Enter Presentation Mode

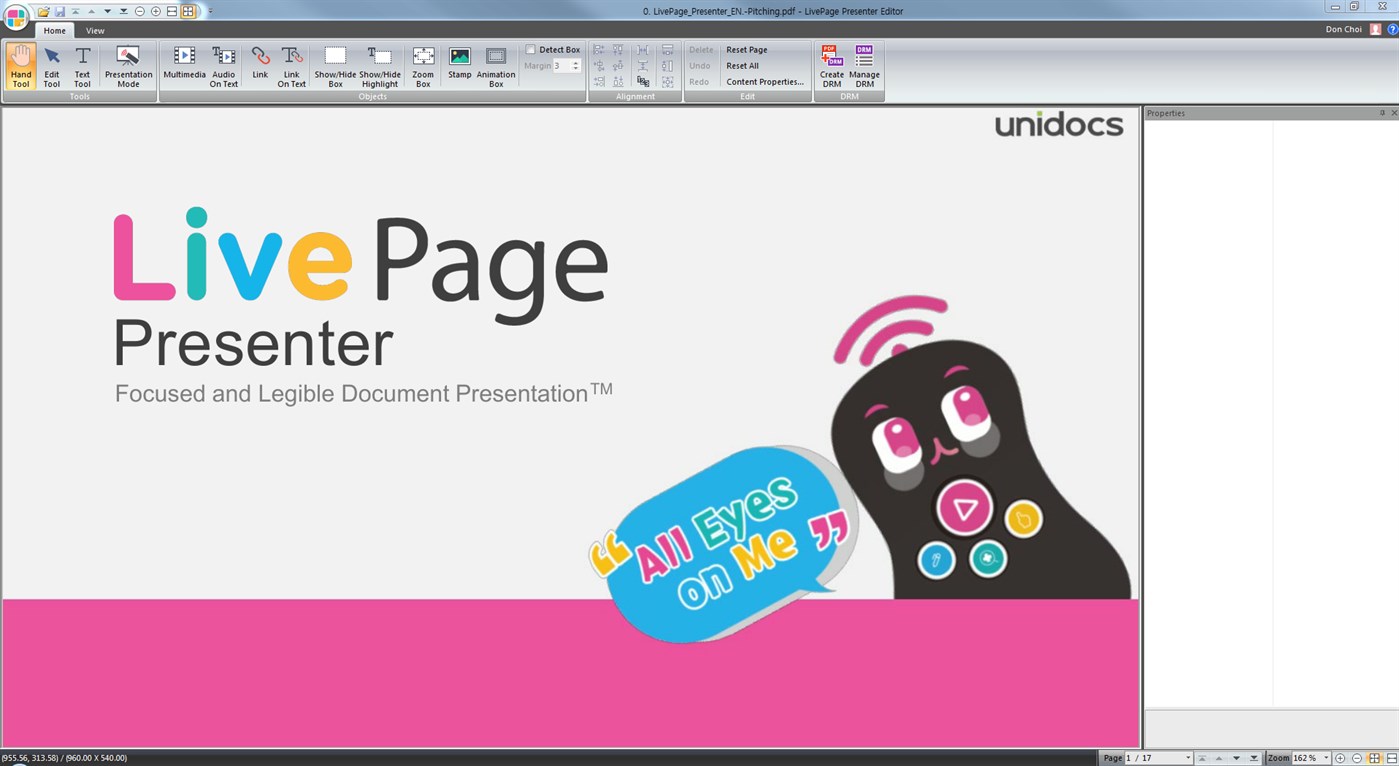[127, 66]
